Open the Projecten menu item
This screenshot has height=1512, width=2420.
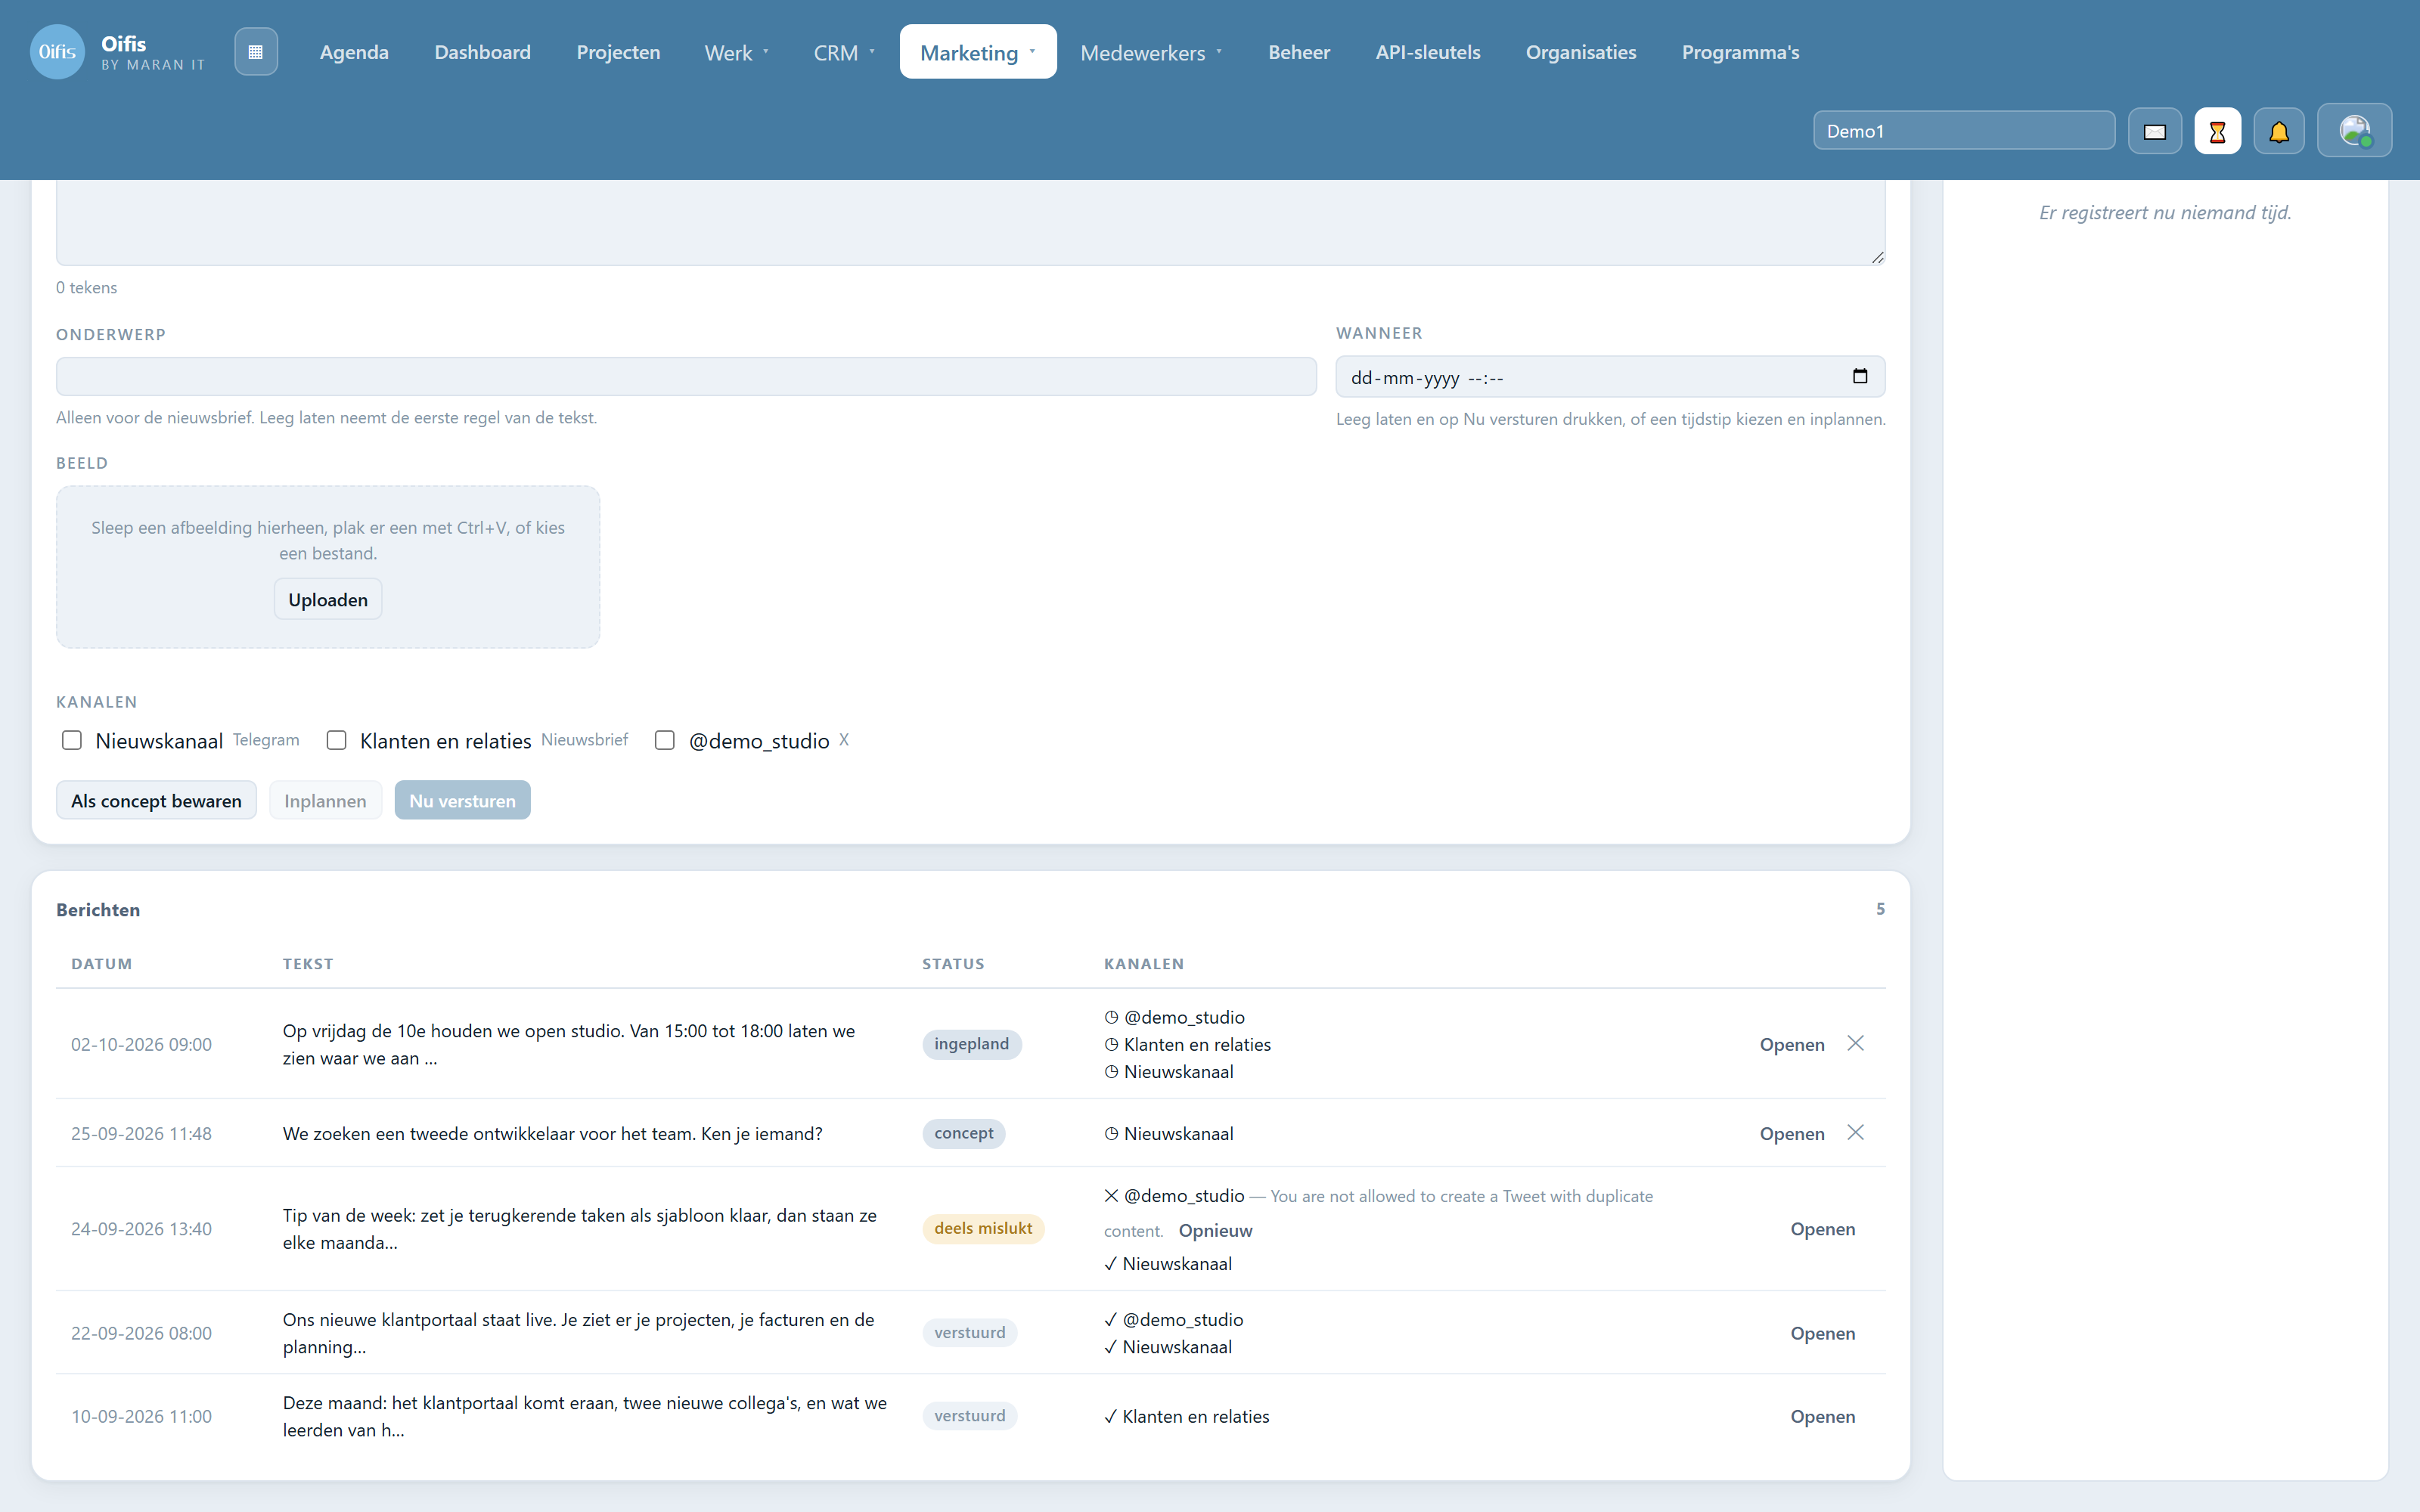coord(618,52)
